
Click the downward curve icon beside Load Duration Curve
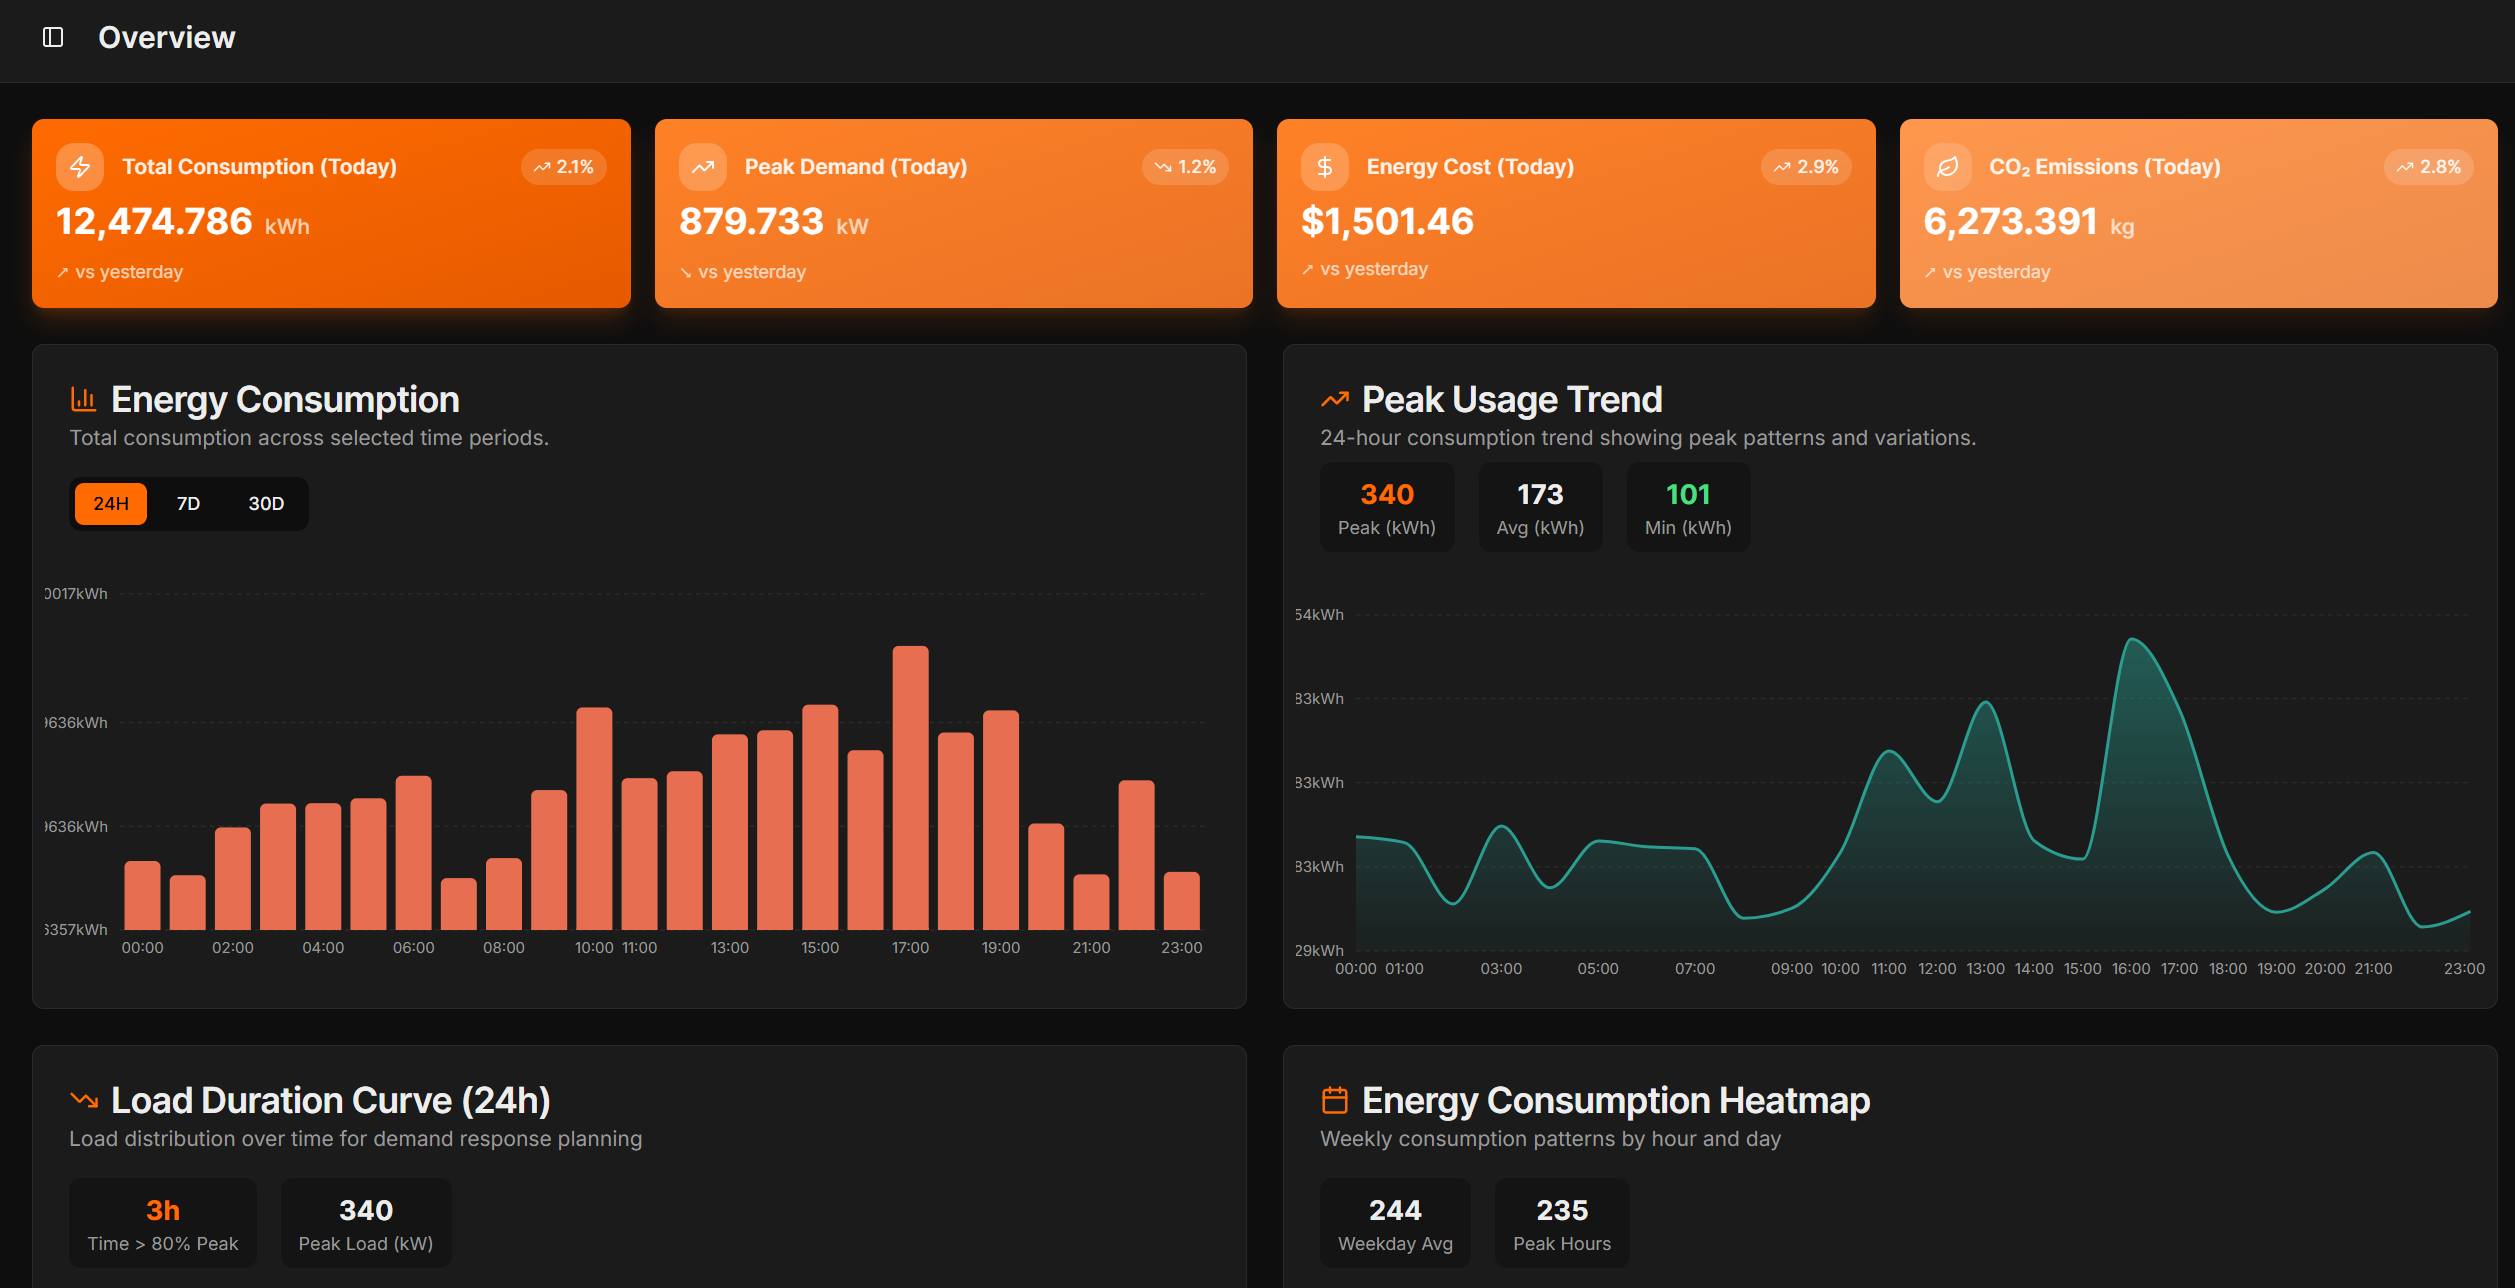tap(83, 1098)
